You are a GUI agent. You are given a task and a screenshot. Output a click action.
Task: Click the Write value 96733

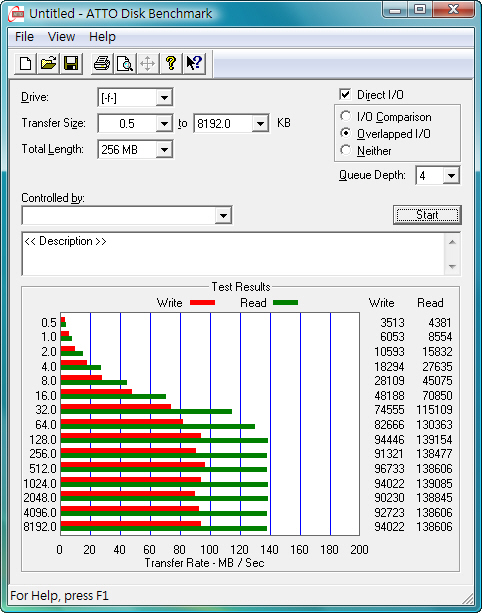[x=389, y=468]
